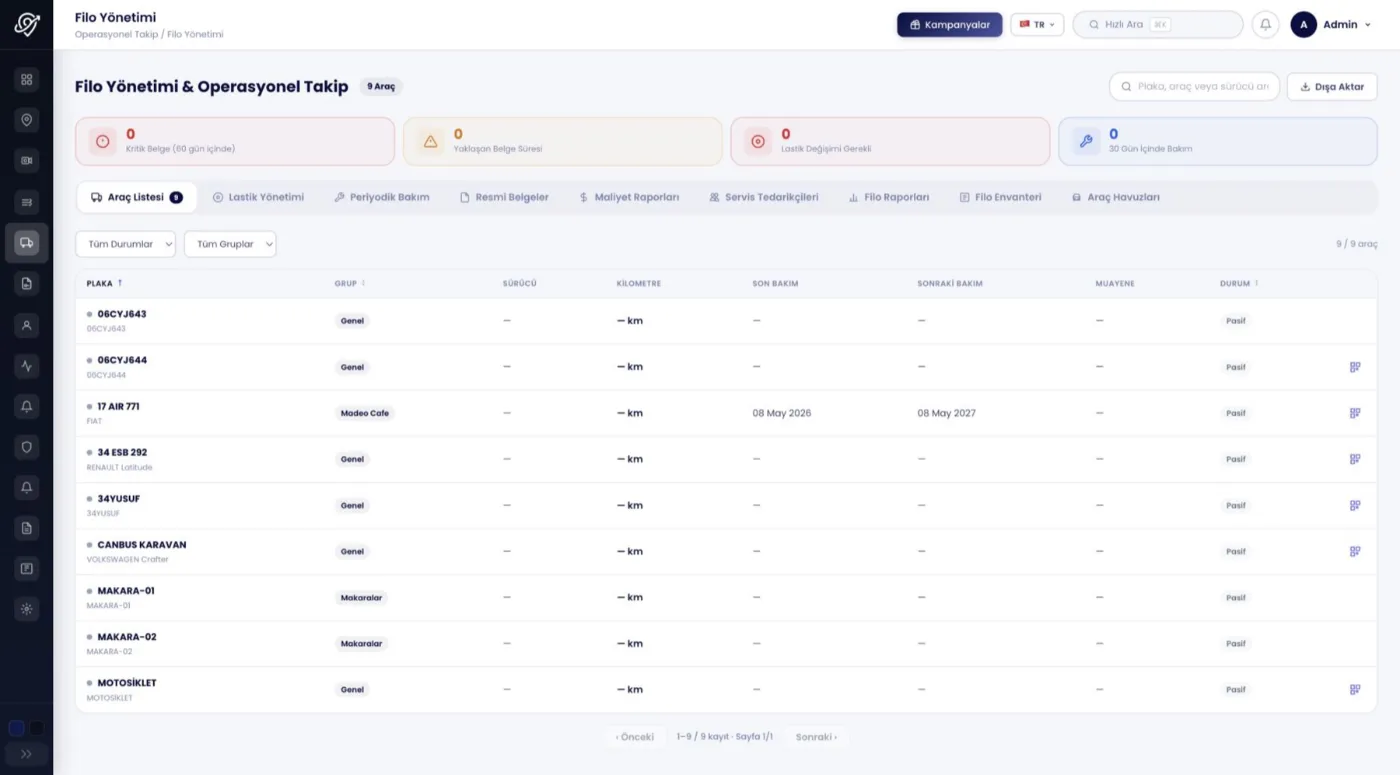Screen dimensions: 1400x775
Task: Click the Dışa Aktar export button
Action: (1332, 87)
